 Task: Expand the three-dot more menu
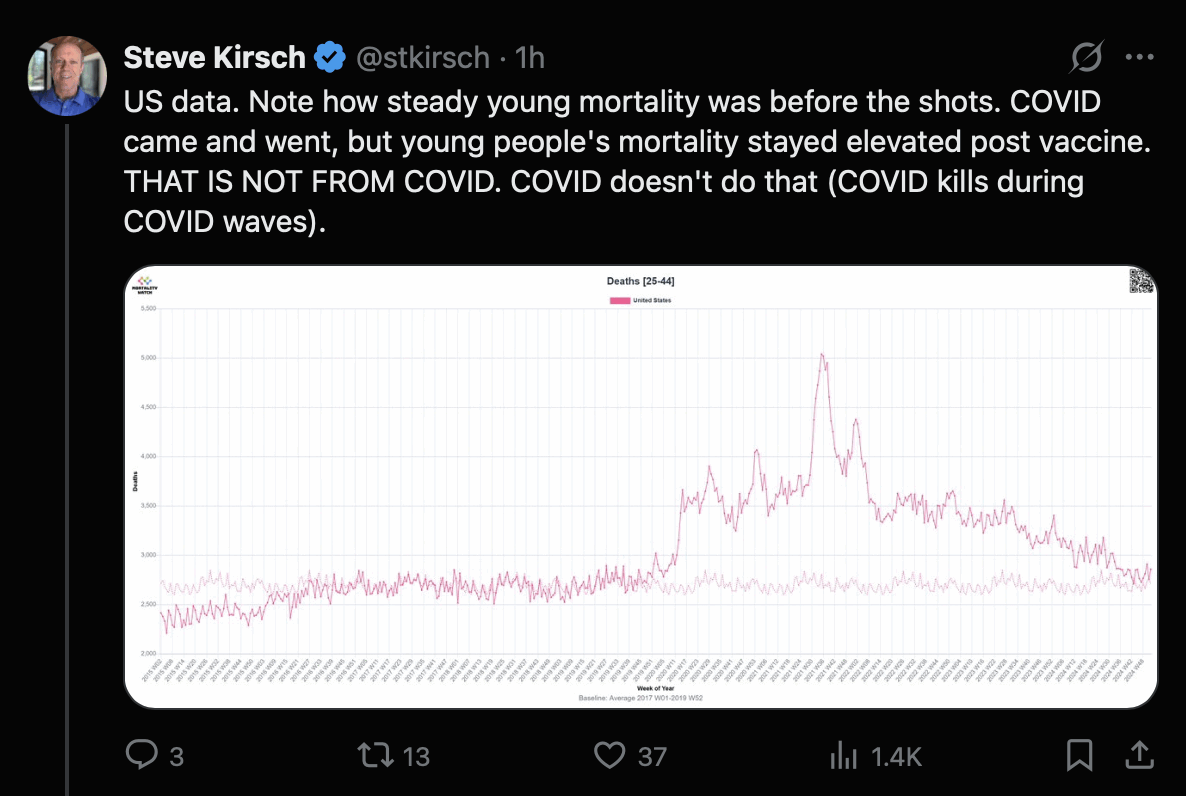(1140, 58)
